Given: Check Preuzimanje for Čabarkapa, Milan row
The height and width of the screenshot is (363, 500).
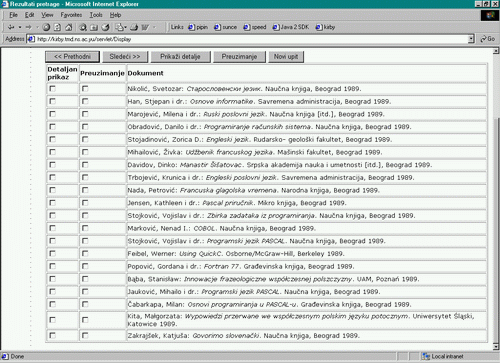Looking at the screenshot, I should tap(85, 304).
